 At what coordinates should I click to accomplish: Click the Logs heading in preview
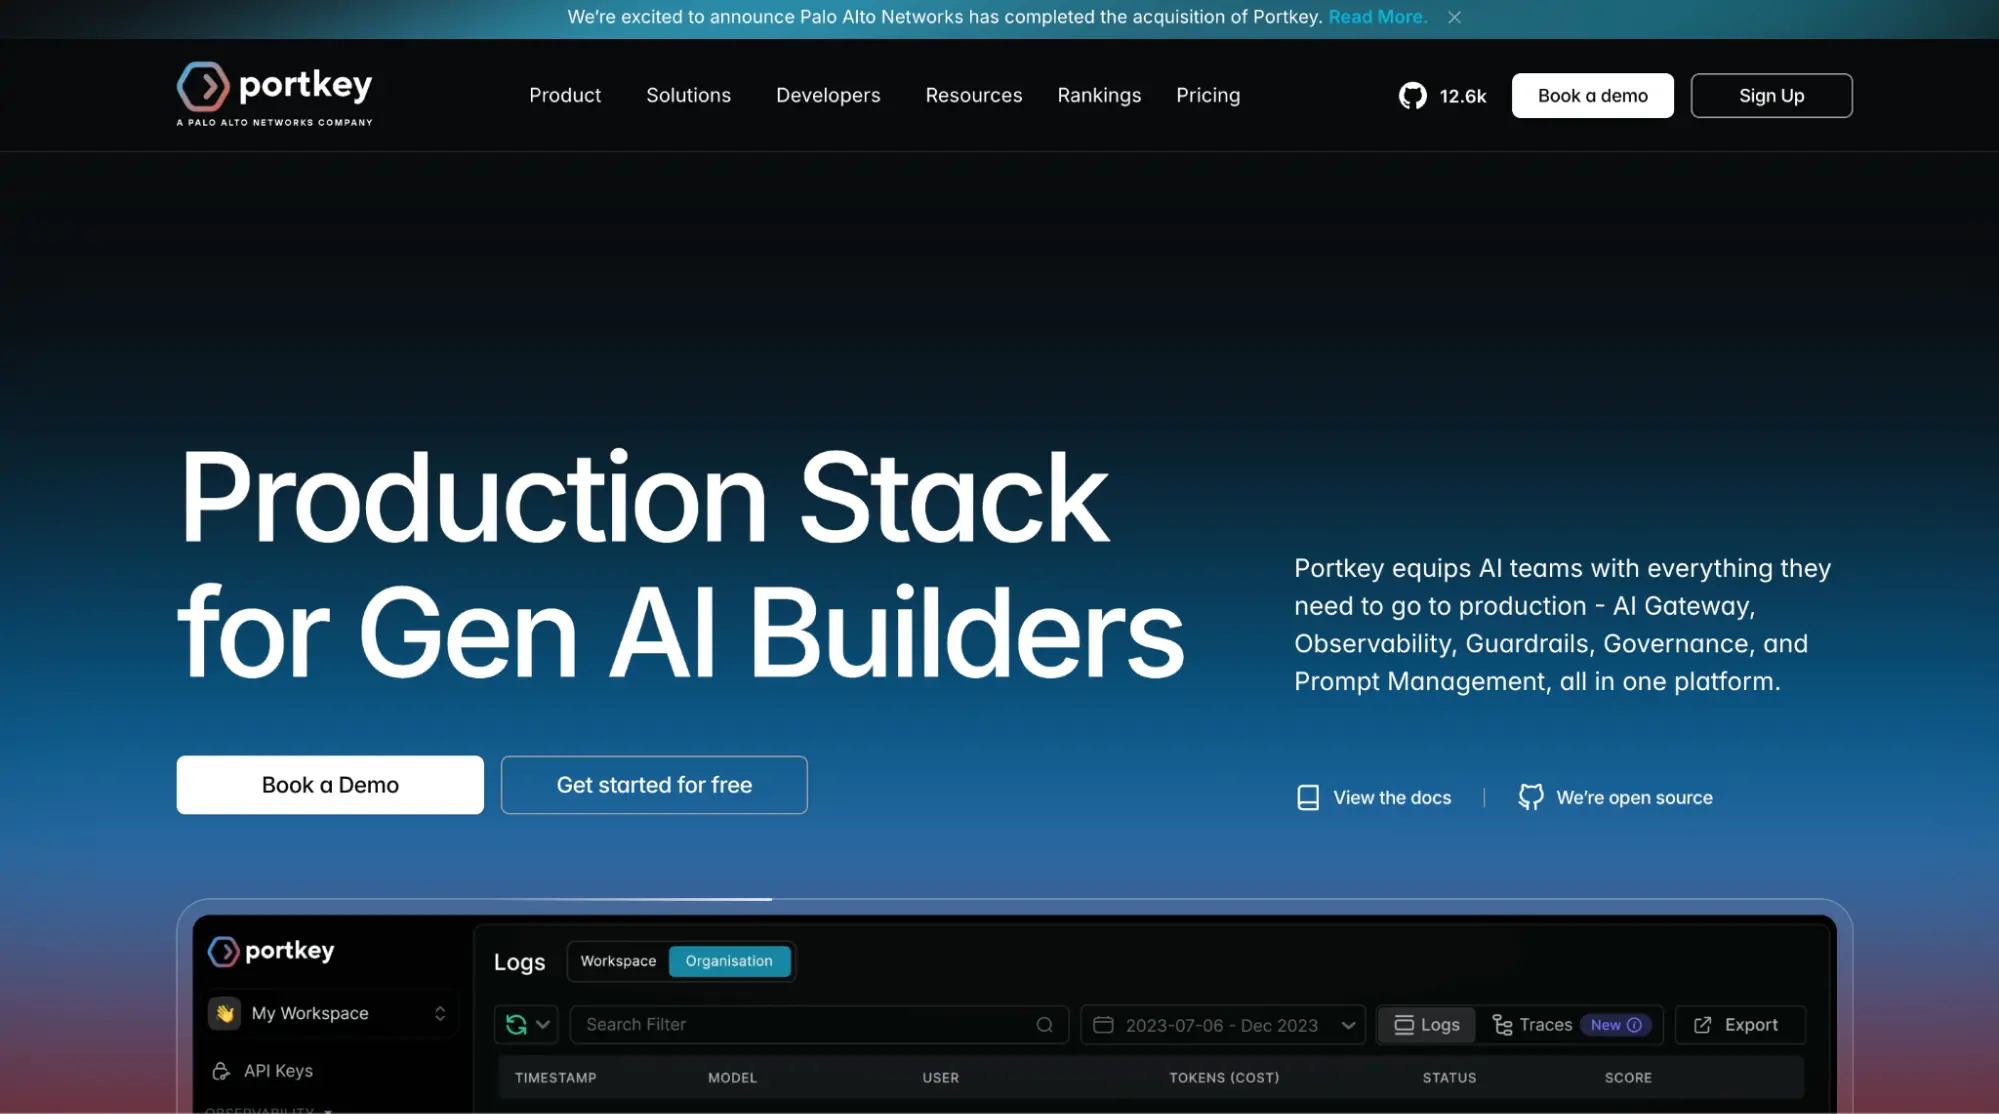click(519, 962)
